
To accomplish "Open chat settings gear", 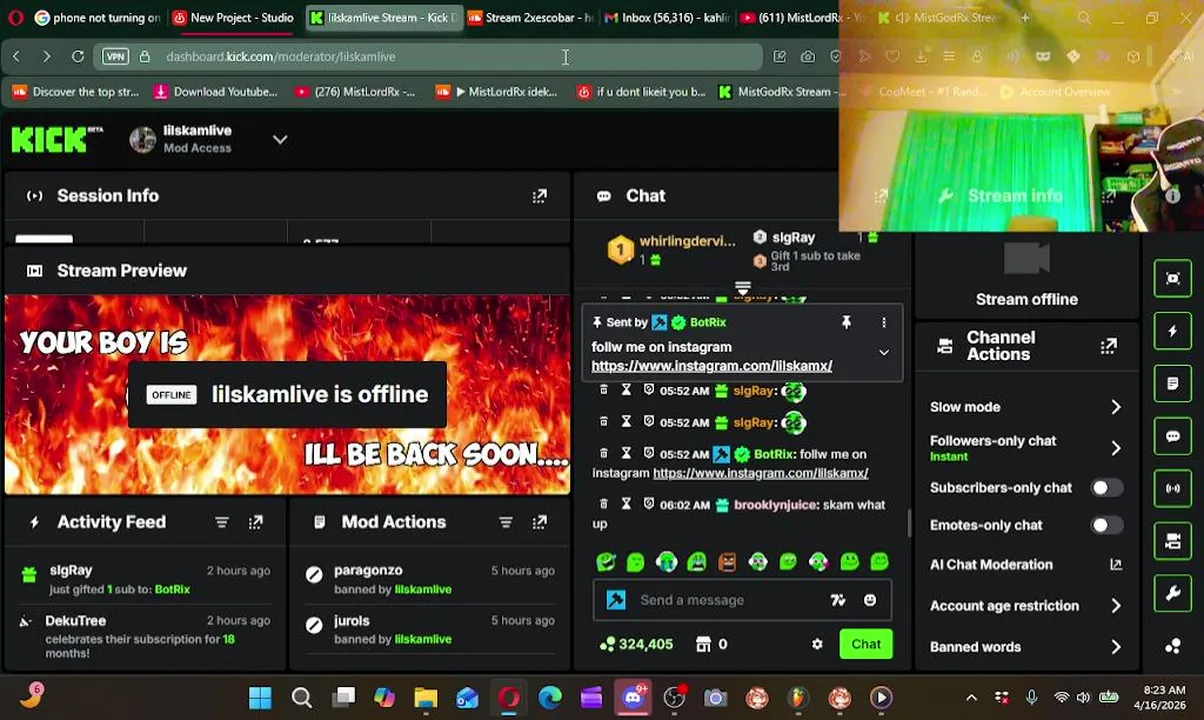I will (x=817, y=644).
